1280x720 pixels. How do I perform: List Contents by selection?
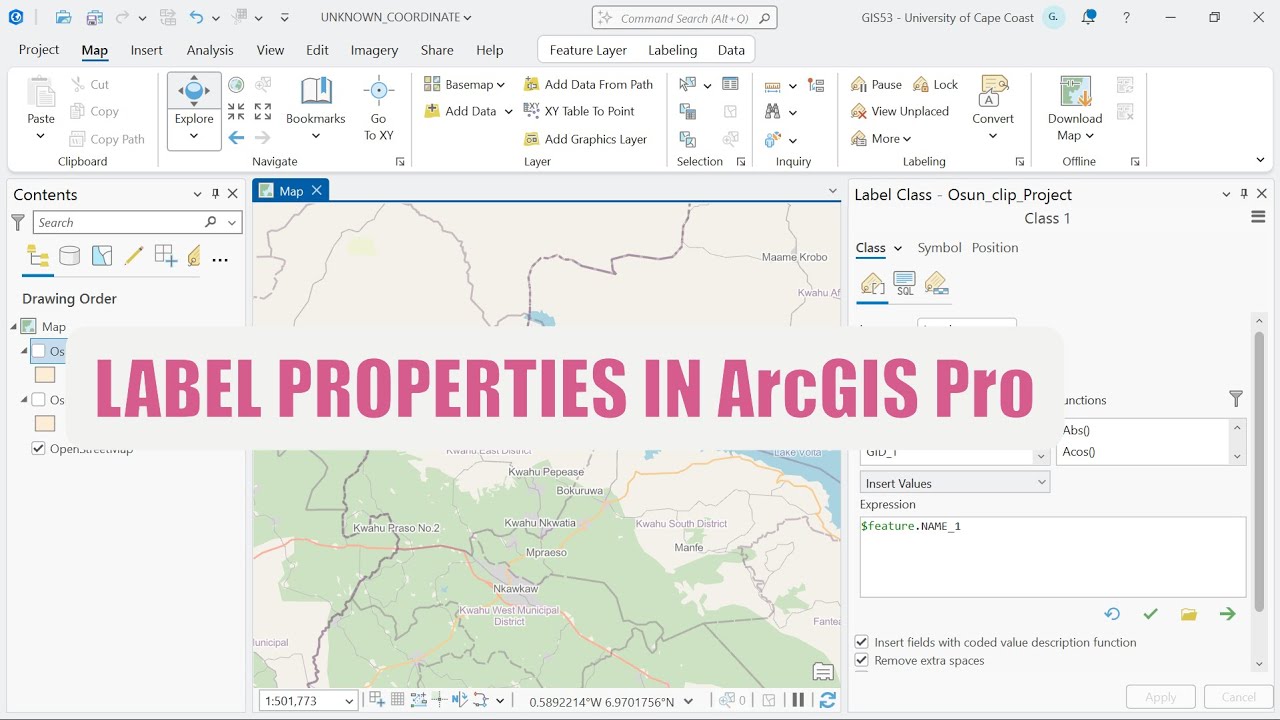102,256
